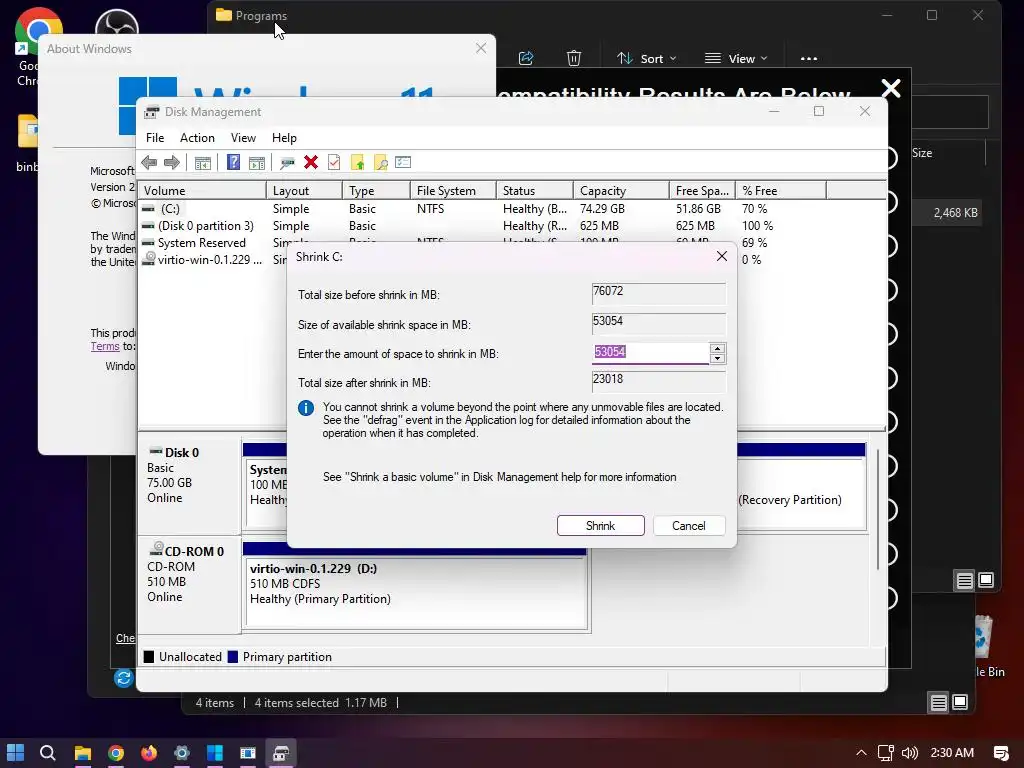Click the folder with green arrow toolbar icon

click(x=357, y=163)
